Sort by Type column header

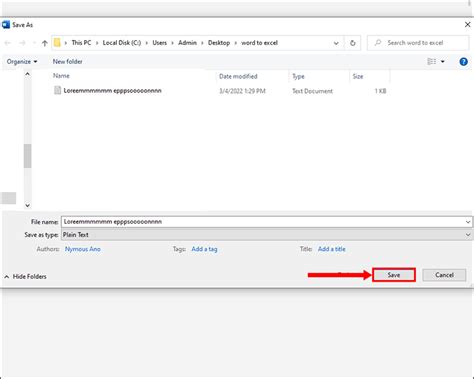(x=298, y=76)
